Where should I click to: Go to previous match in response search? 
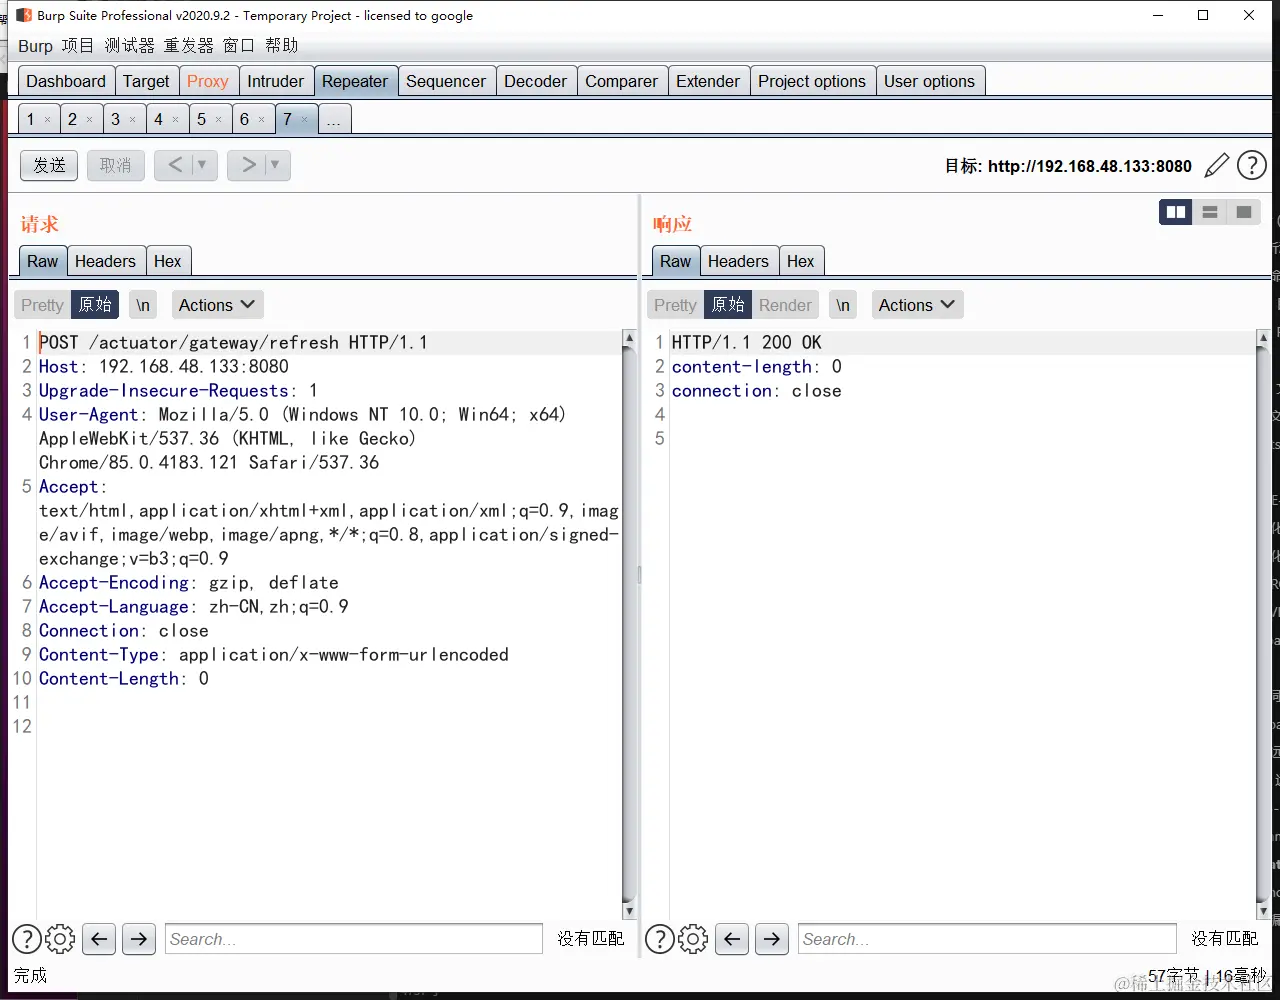[x=732, y=939]
